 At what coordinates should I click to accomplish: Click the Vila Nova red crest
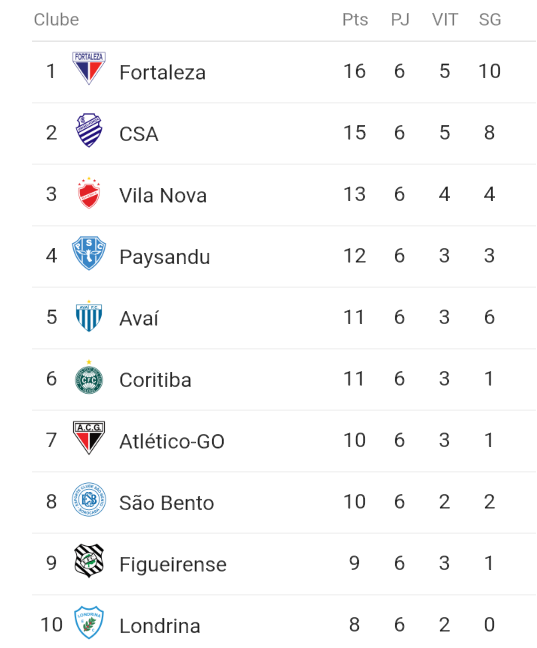pyautogui.click(x=89, y=193)
